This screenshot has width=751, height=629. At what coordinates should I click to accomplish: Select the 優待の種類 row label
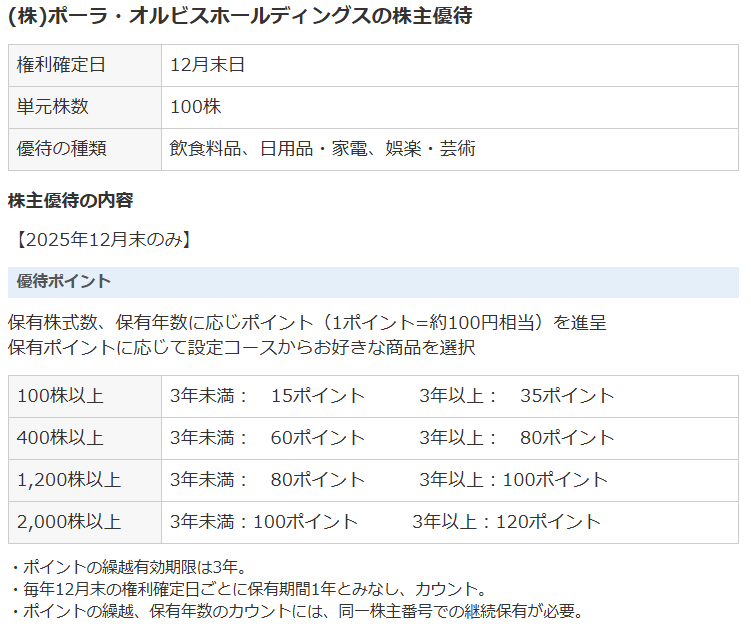click(61, 149)
